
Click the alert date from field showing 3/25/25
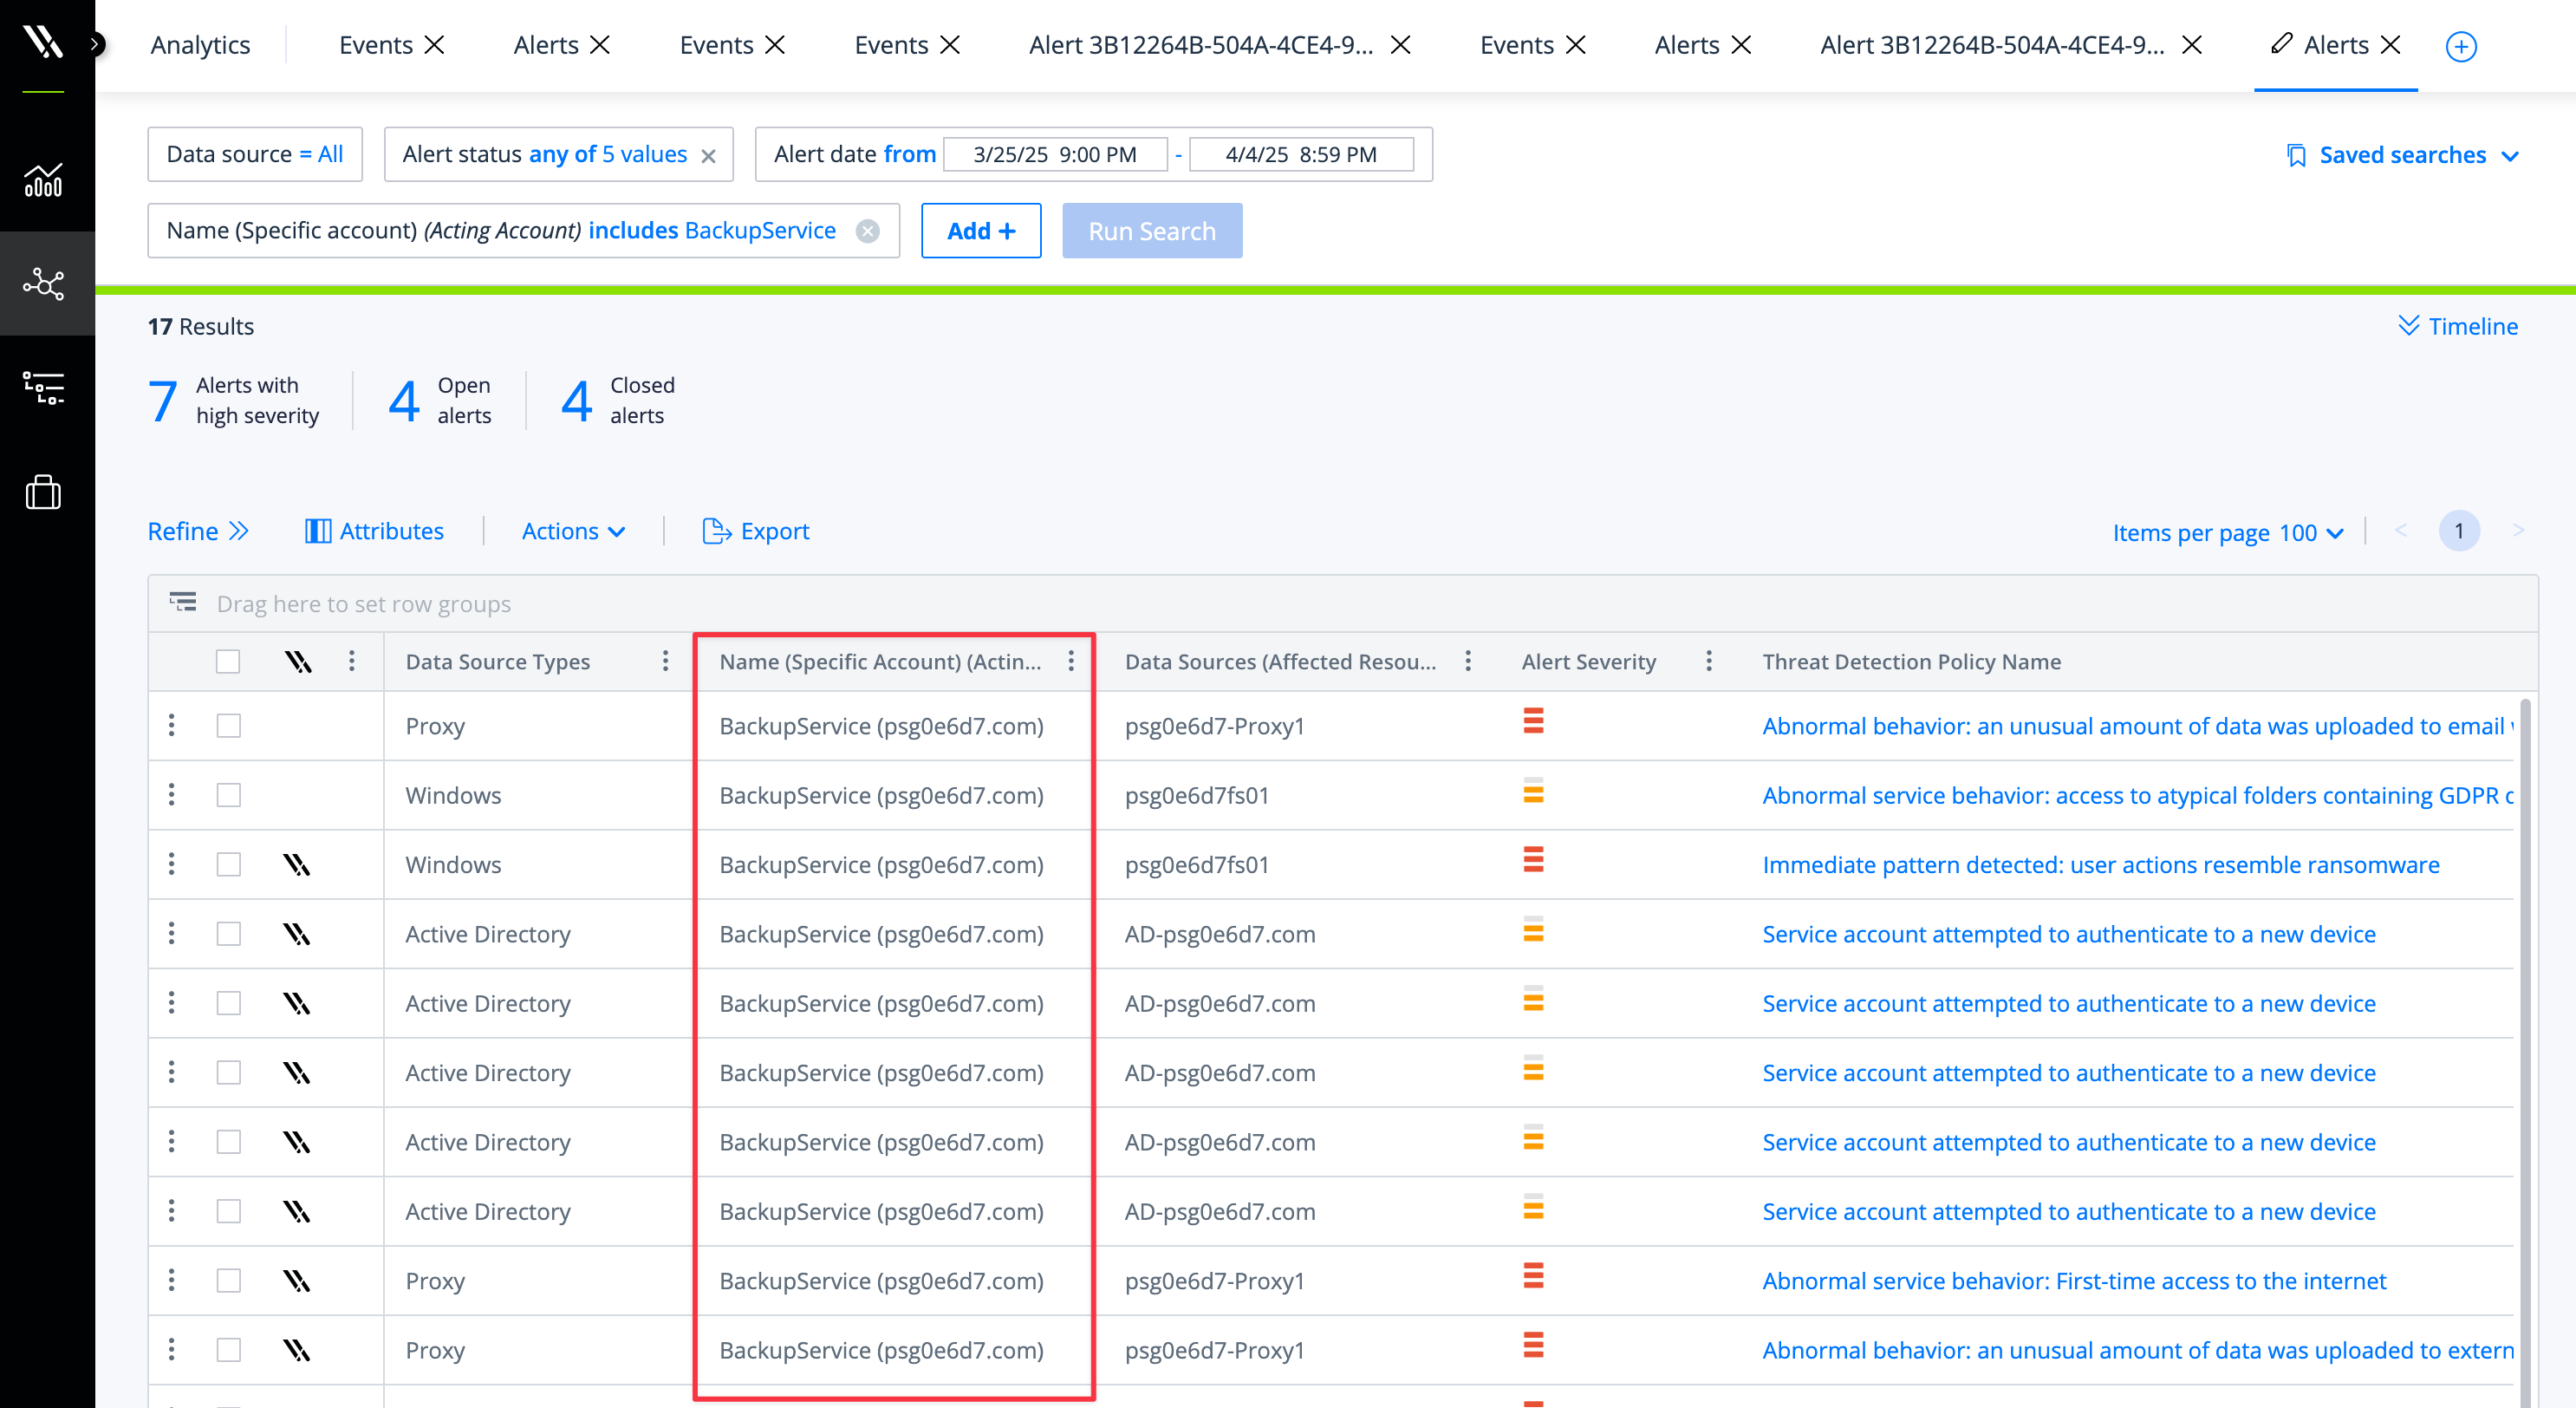1055,154
